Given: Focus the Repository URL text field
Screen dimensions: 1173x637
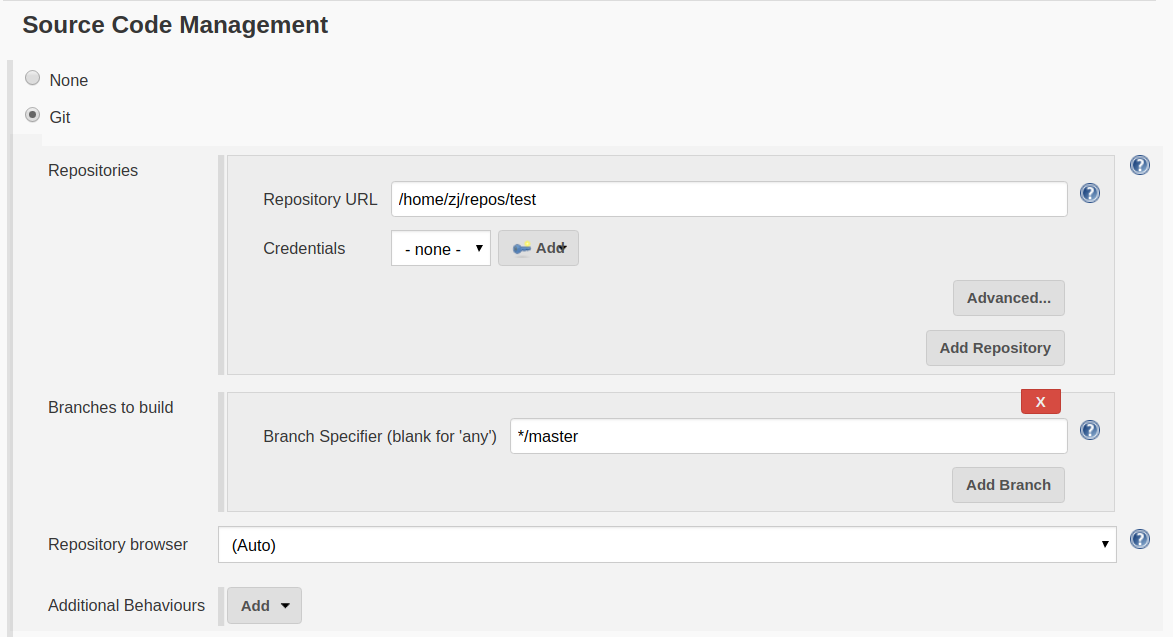Looking at the screenshot, I should (729, 199).
